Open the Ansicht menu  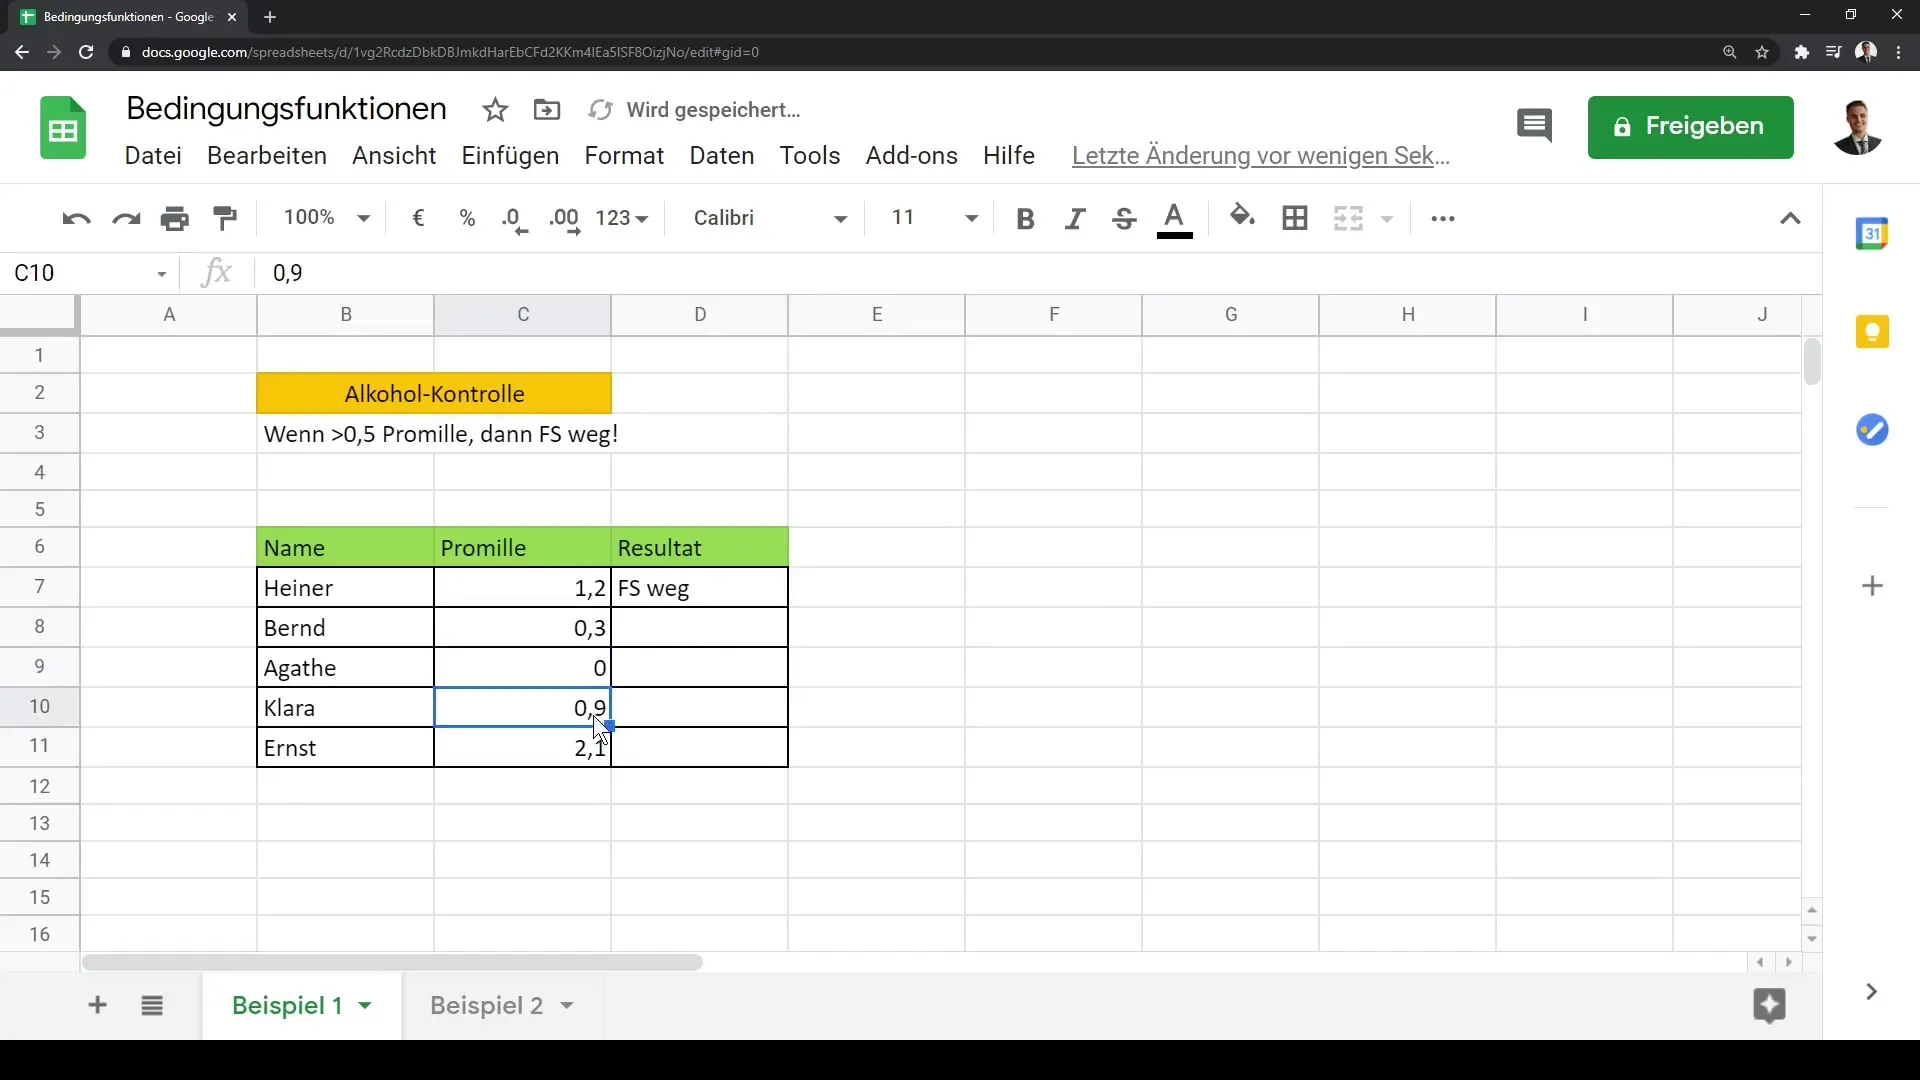[394, 156]
